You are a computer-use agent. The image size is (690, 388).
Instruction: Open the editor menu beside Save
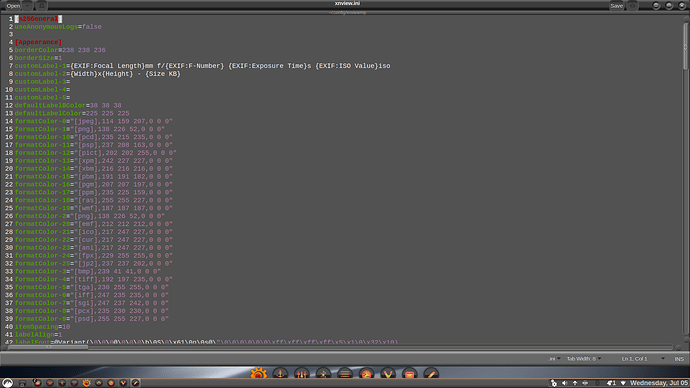(x=632, y=6)
